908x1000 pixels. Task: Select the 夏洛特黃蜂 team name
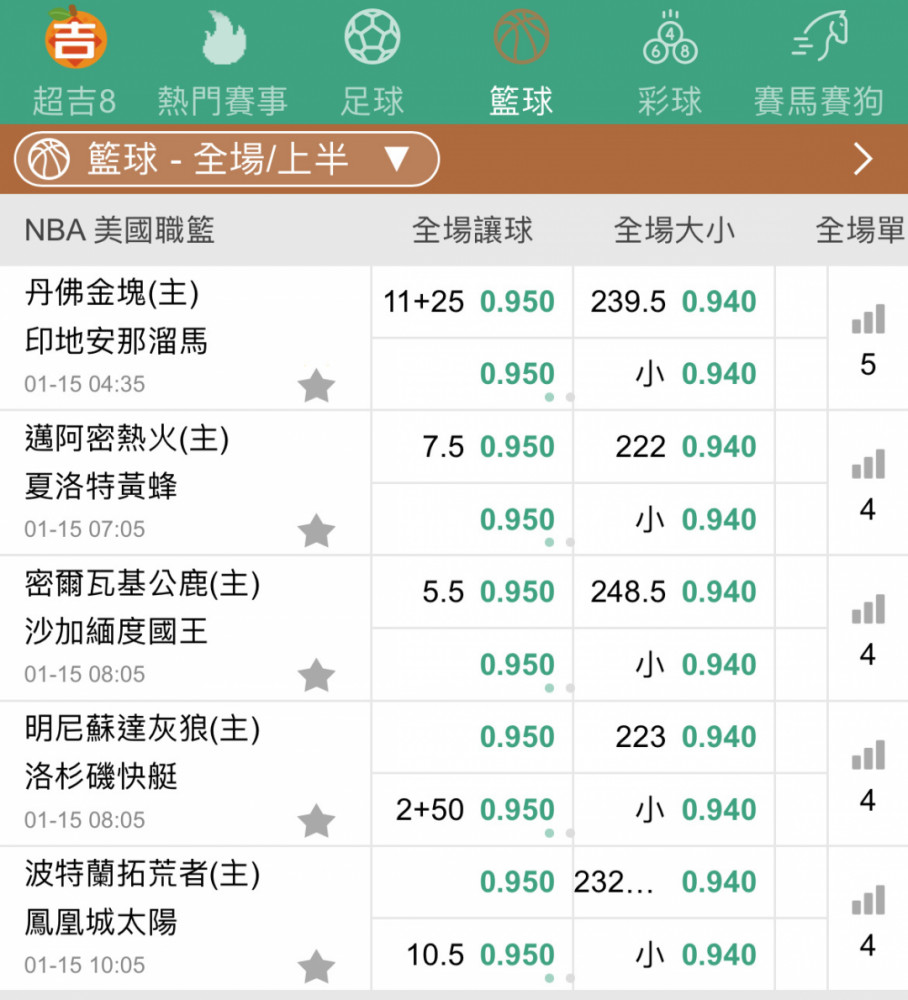101,486
